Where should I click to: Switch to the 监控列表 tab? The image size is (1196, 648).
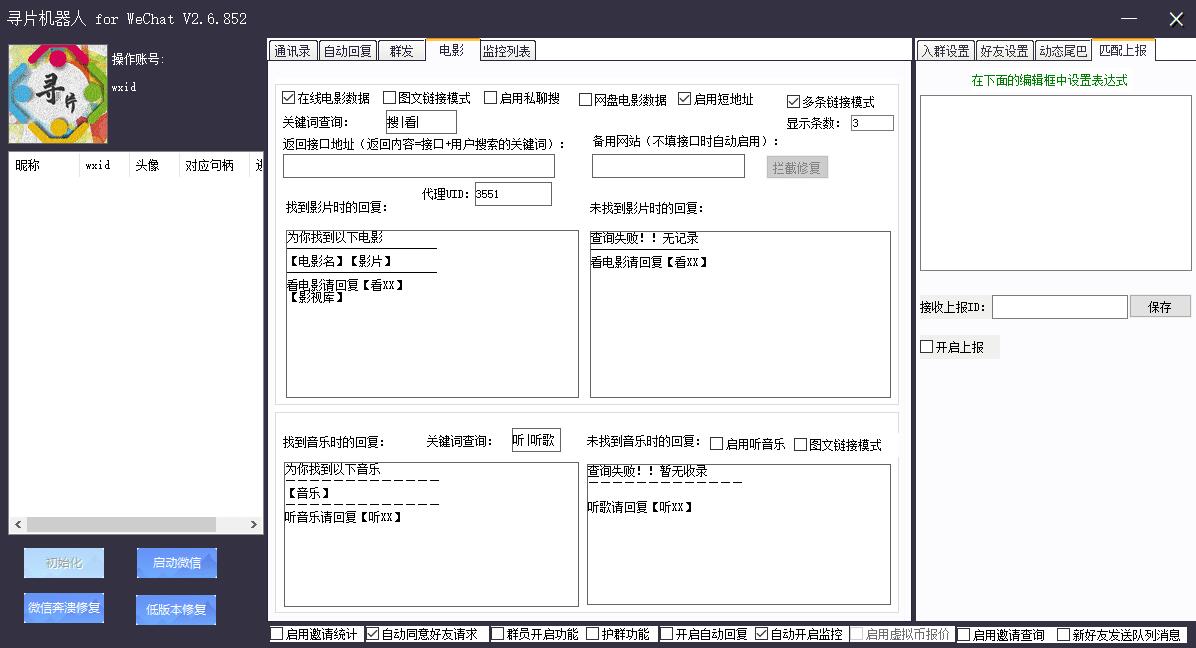pyautogui.click(x=507, y=51)
